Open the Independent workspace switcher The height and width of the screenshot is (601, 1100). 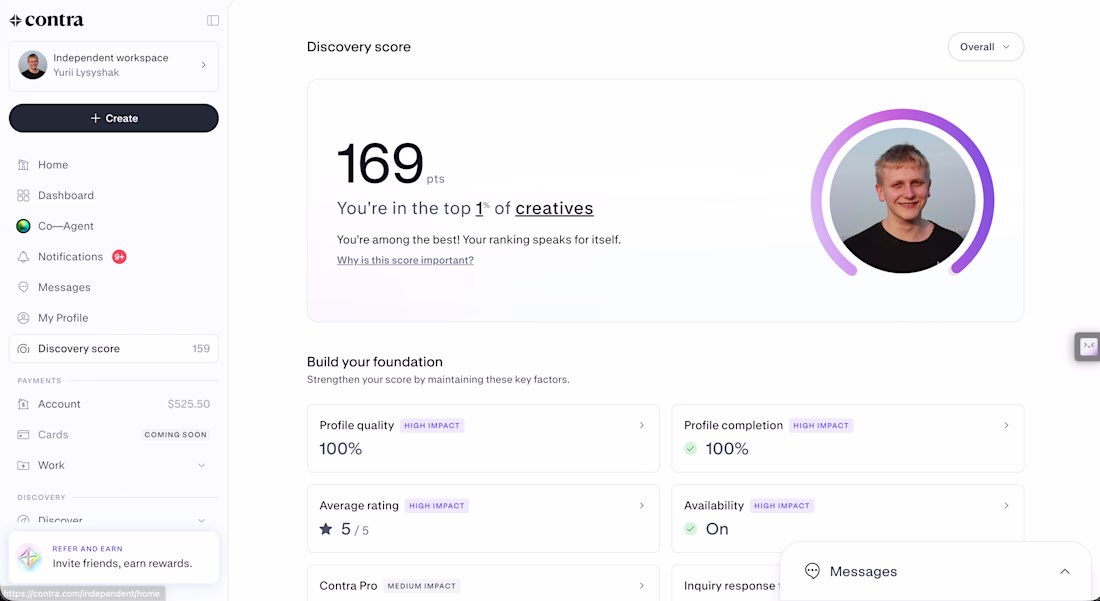point(114,66)
